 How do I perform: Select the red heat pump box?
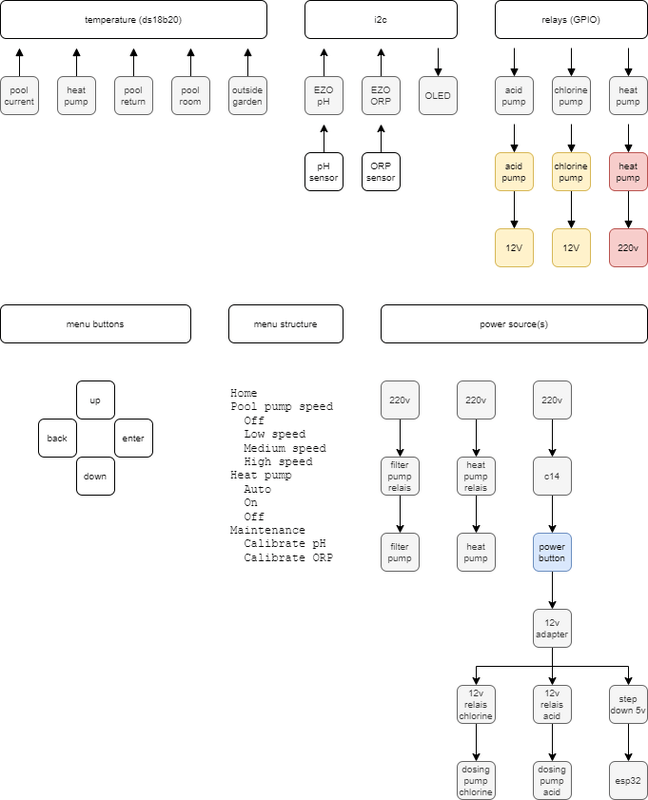(628, 171)
